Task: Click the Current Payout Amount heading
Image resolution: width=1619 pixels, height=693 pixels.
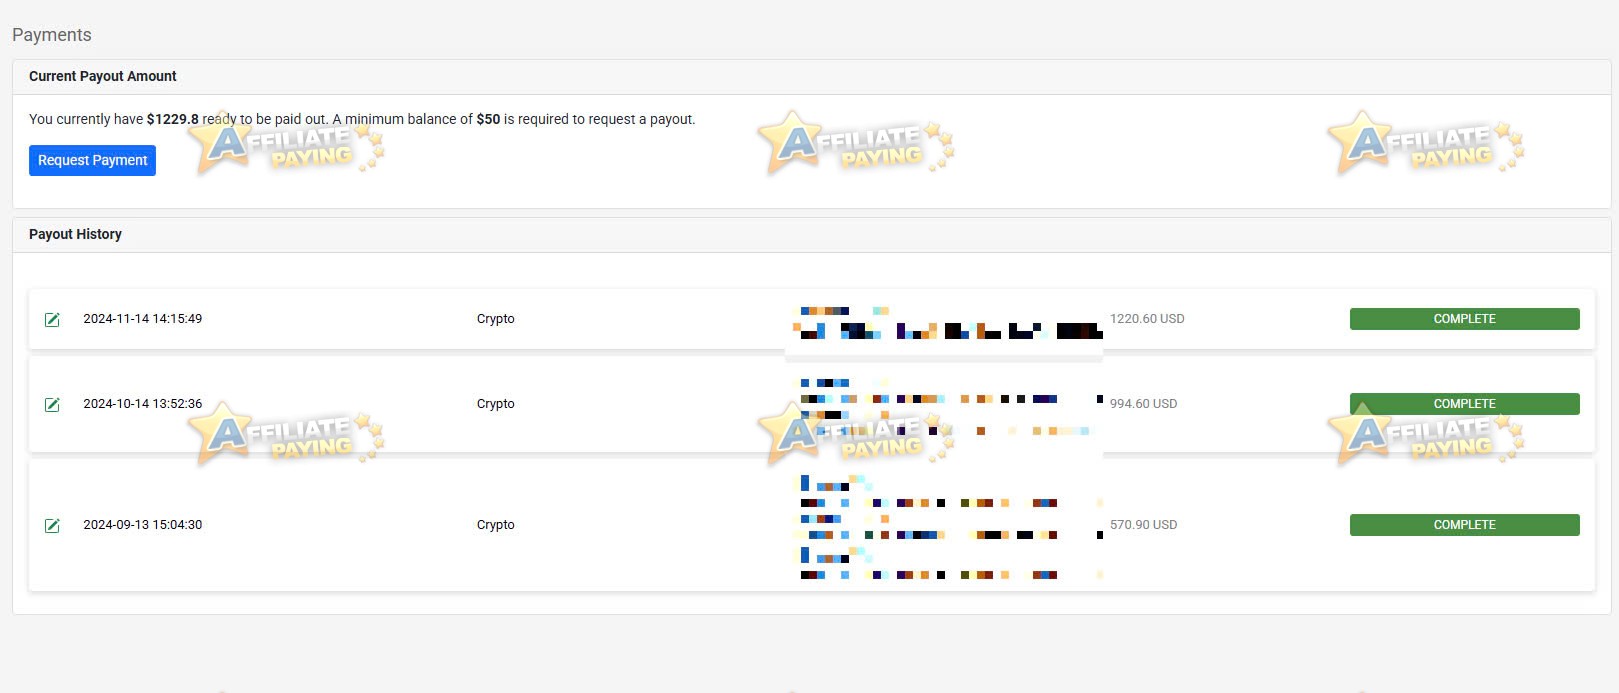Action: point(103,76)
